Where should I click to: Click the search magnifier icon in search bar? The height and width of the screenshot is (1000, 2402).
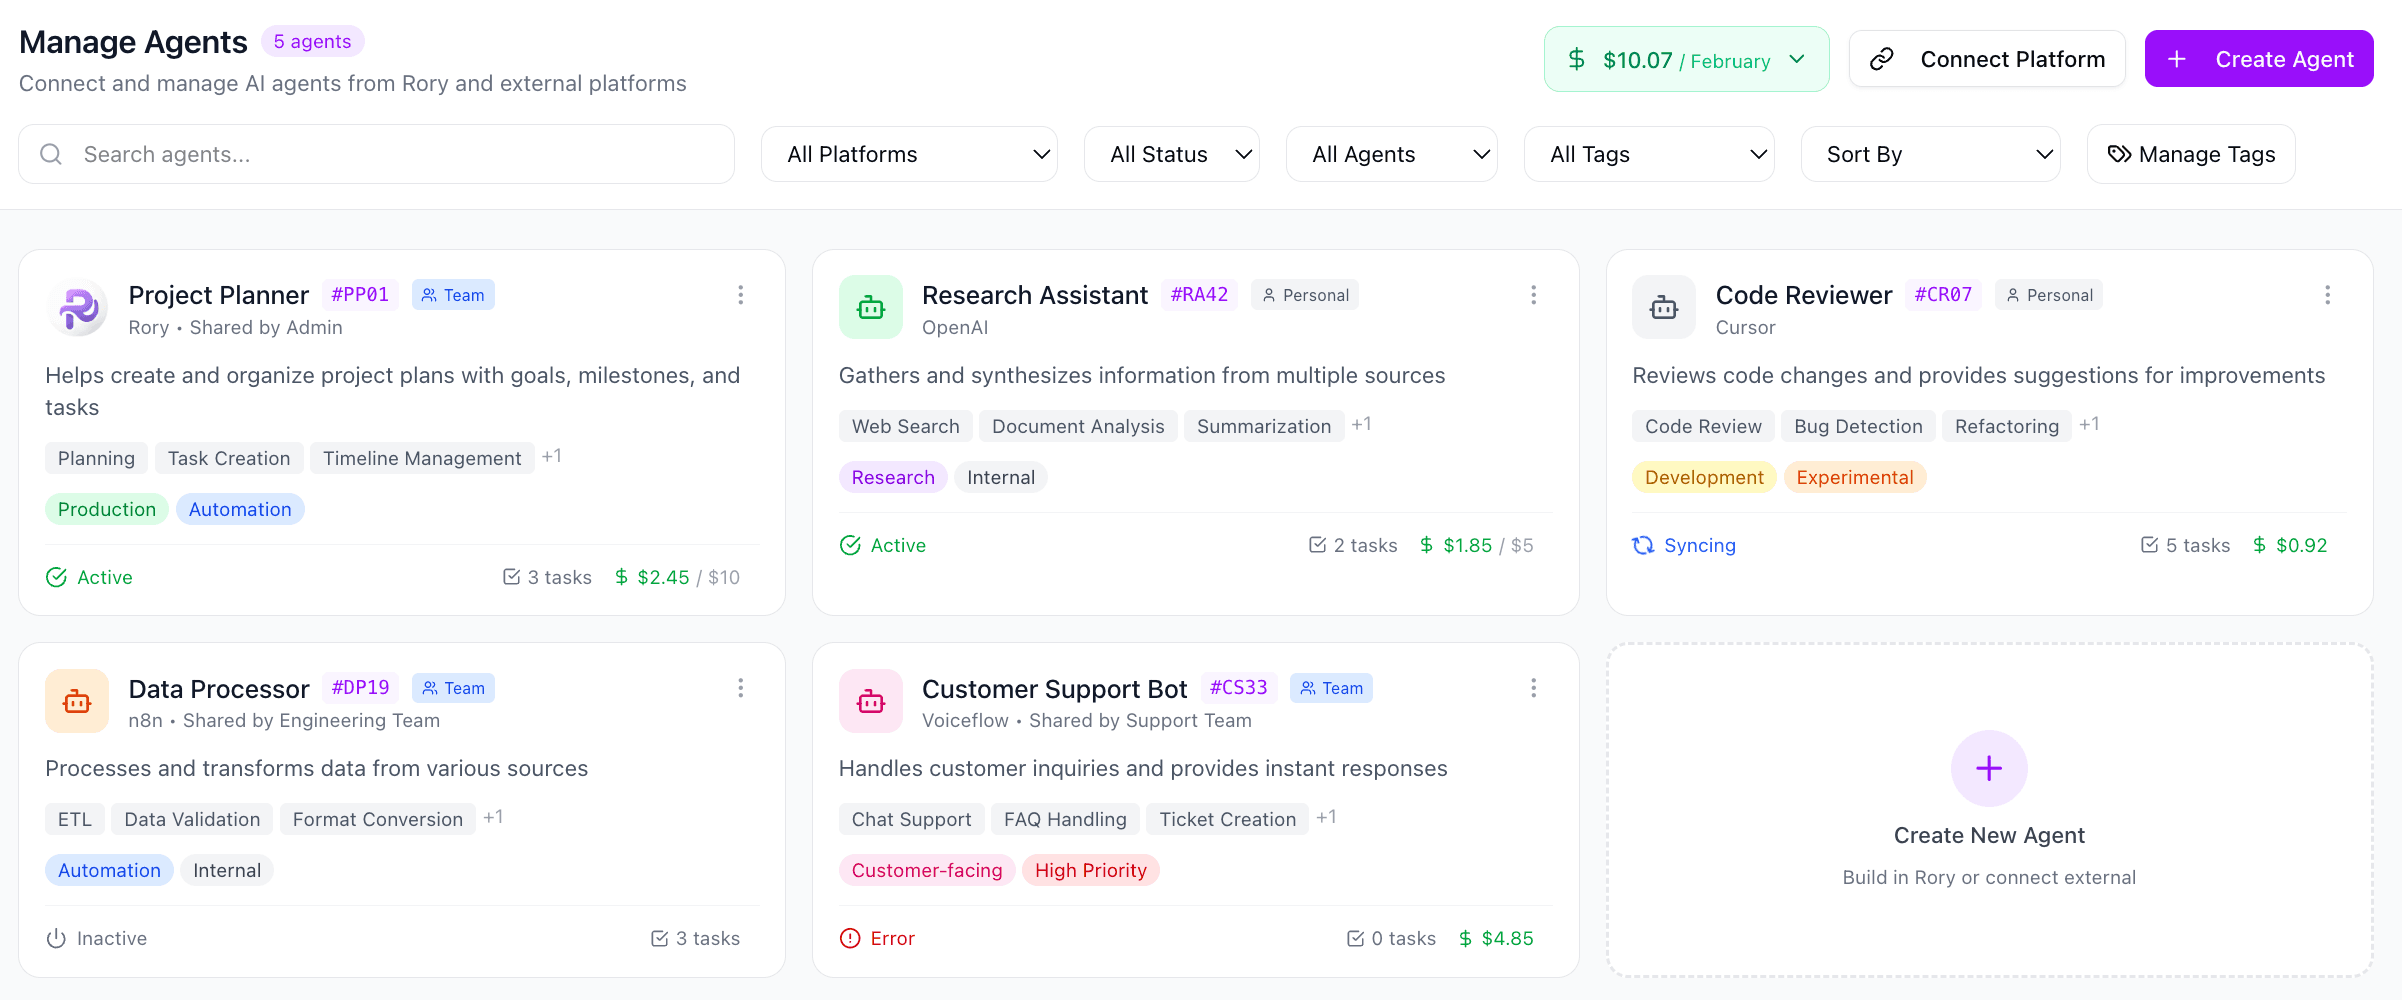(51, 154)
